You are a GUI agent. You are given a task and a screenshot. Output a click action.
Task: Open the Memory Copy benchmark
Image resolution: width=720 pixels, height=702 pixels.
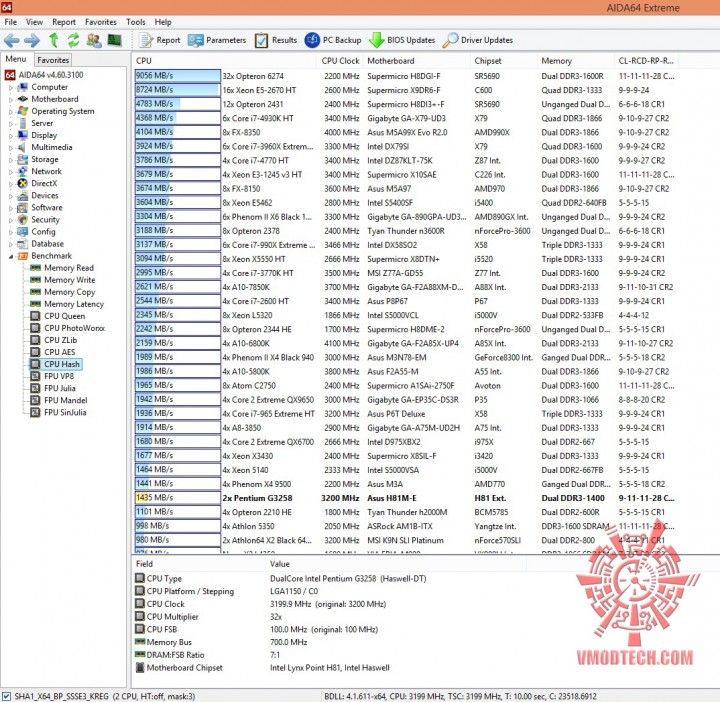tap(69, 292)
